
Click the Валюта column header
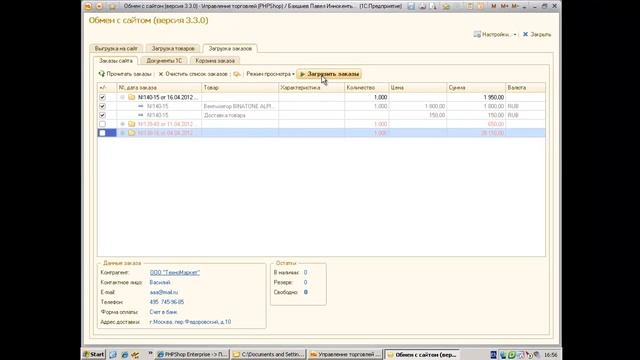coord(525,87)
